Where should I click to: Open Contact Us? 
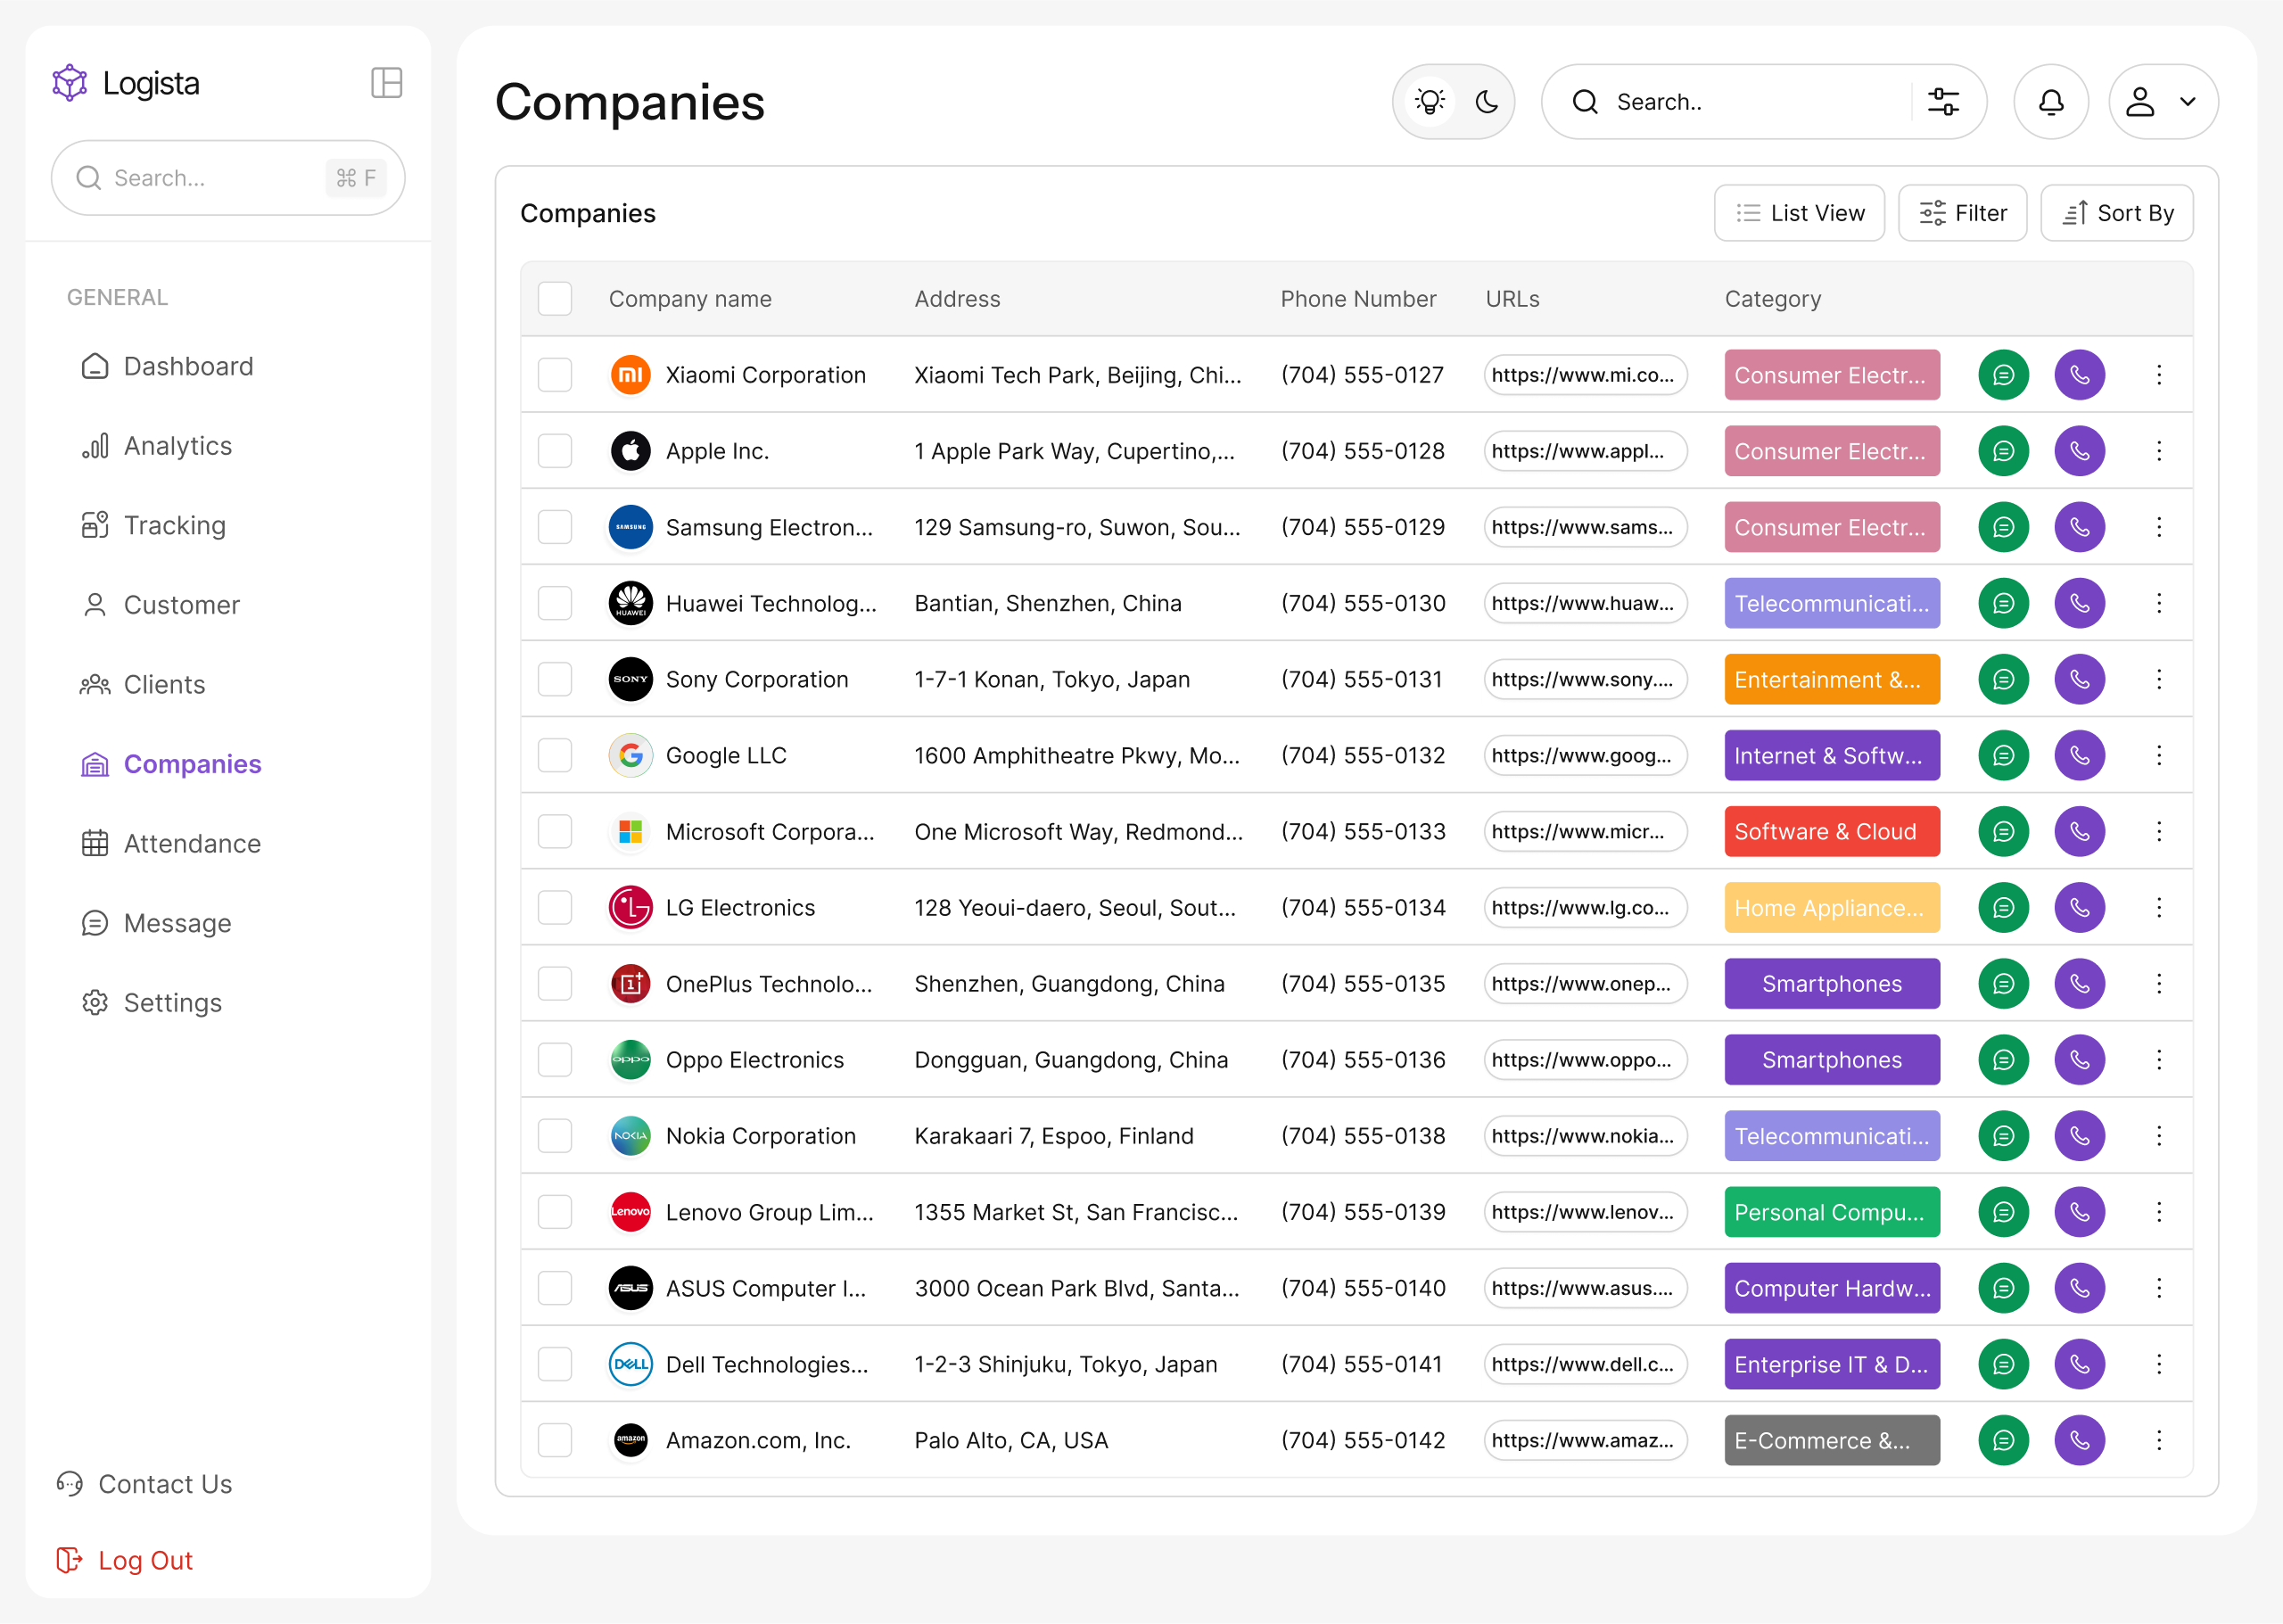pos(144,1484)
